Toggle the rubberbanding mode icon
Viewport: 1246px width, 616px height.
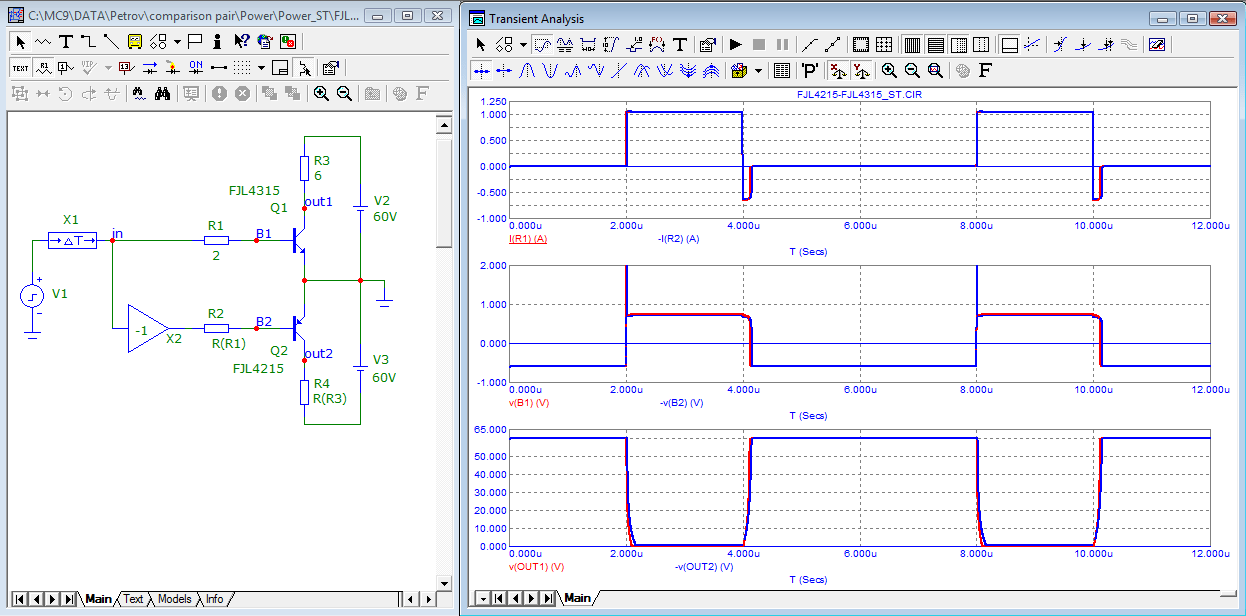click(x=305, y=67)
